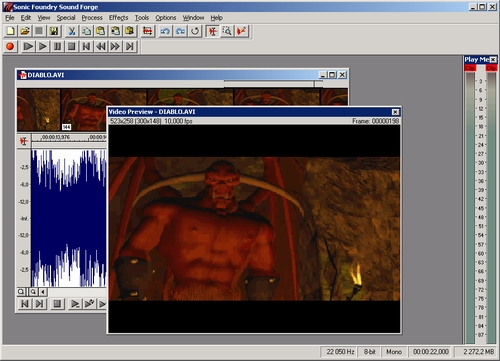Open the Process menu
The height and width of the screenshot is (361, 500).
92,18
